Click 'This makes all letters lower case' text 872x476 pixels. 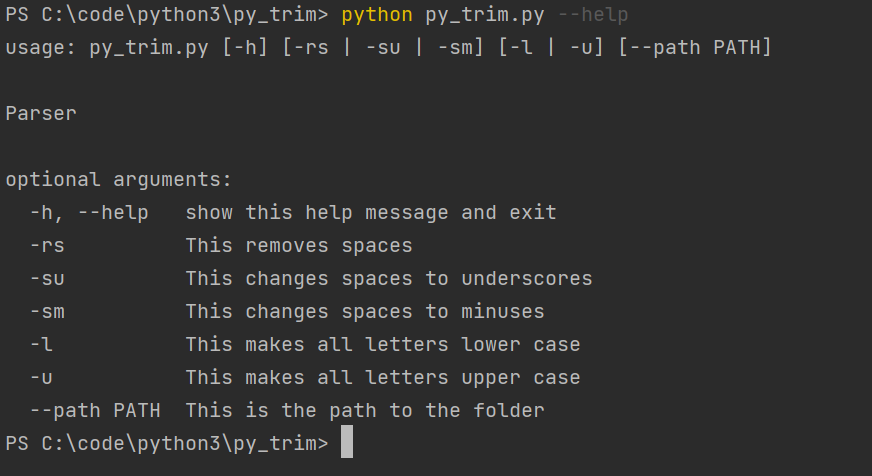383,345
